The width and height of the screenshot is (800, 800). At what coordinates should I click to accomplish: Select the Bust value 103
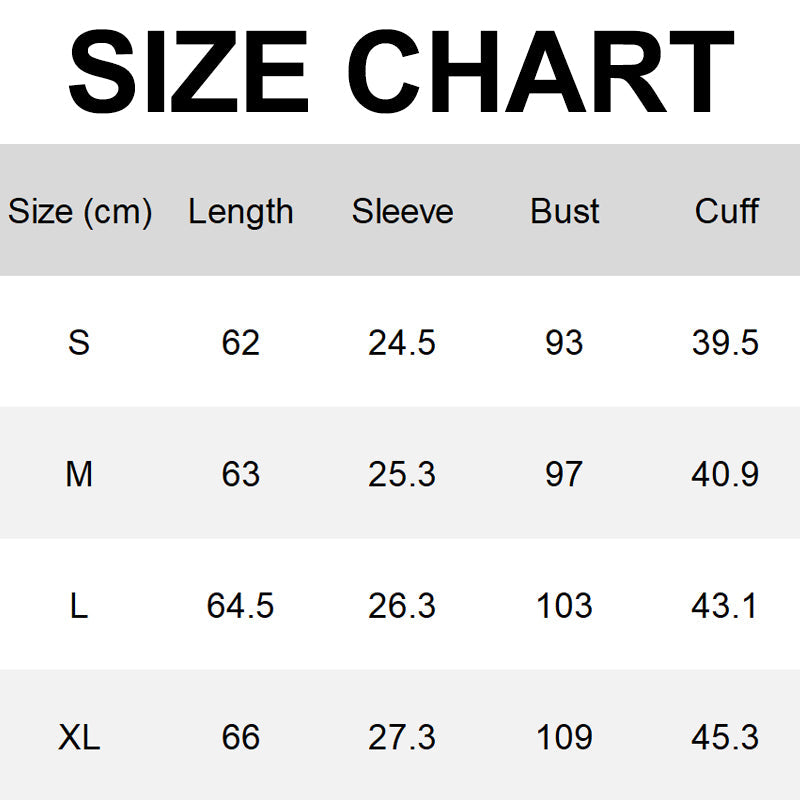[564, 606]
